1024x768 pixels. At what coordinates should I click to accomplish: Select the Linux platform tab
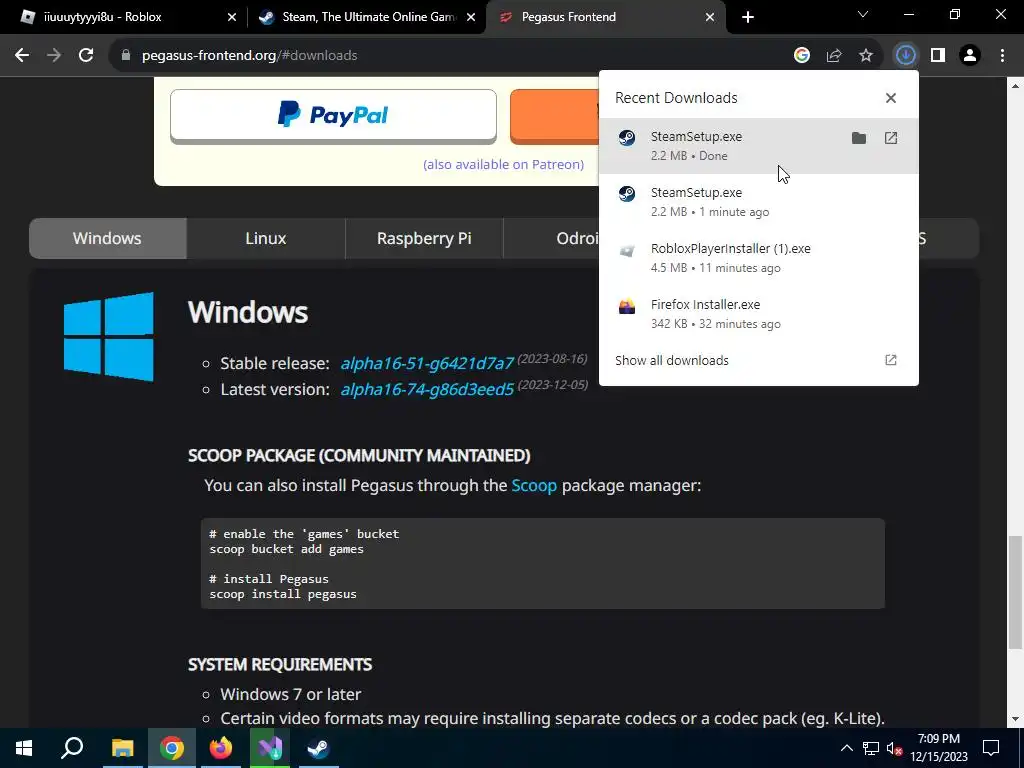(266, 238)
